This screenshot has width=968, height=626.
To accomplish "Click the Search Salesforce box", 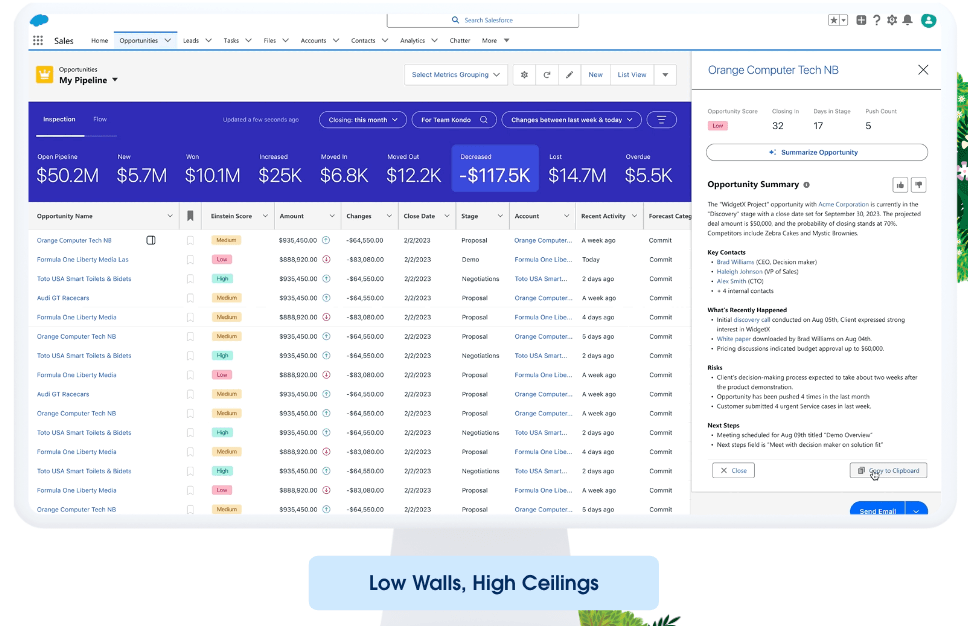I will coord(483,20).
